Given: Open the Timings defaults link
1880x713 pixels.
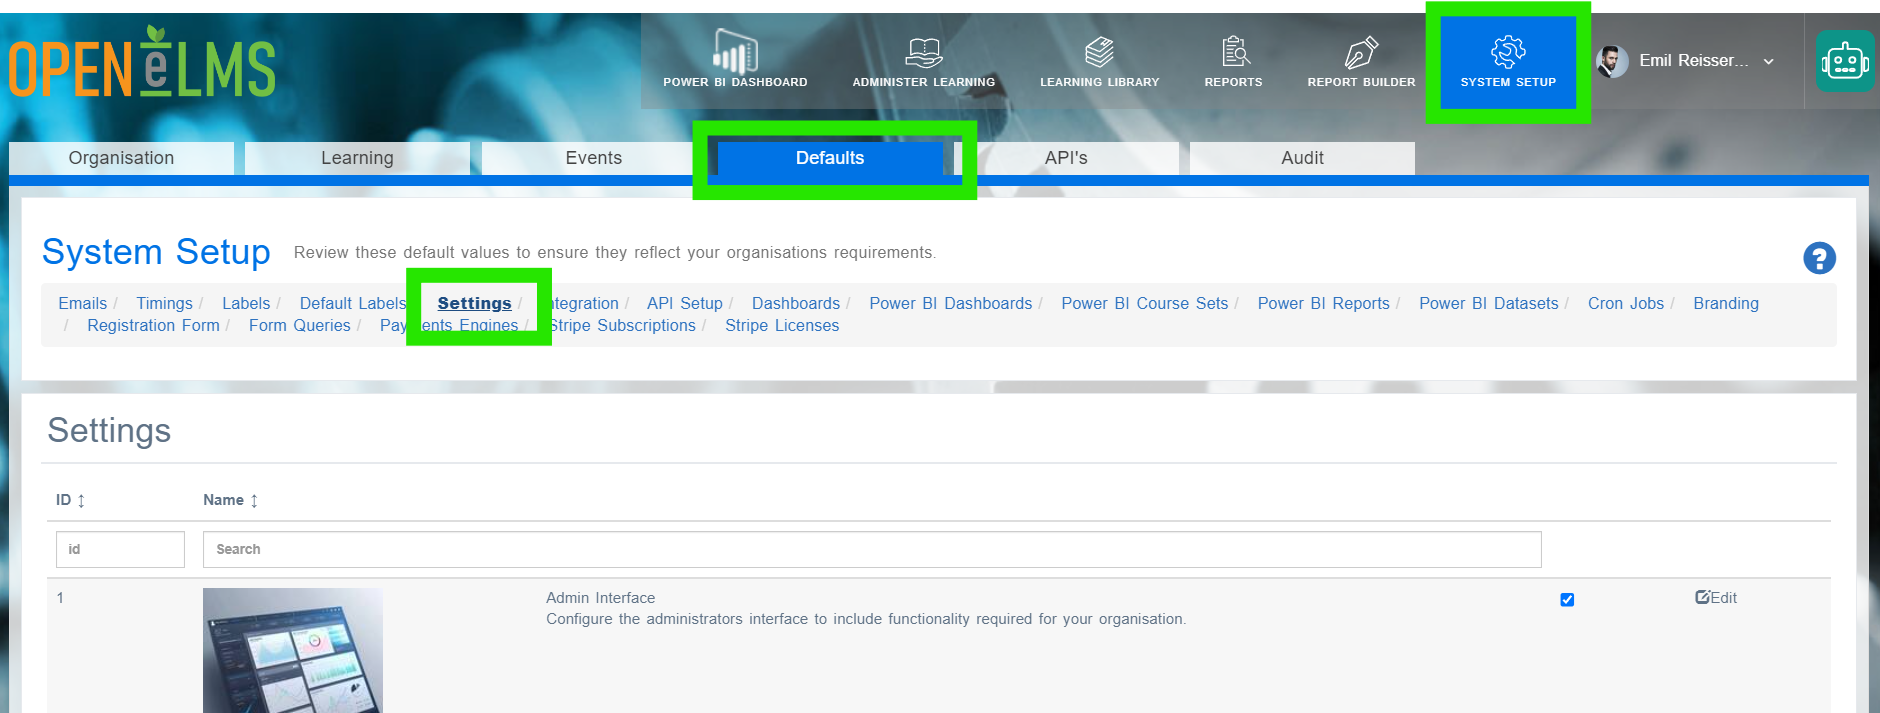Looking at the screenshot, I should point(164,303).
